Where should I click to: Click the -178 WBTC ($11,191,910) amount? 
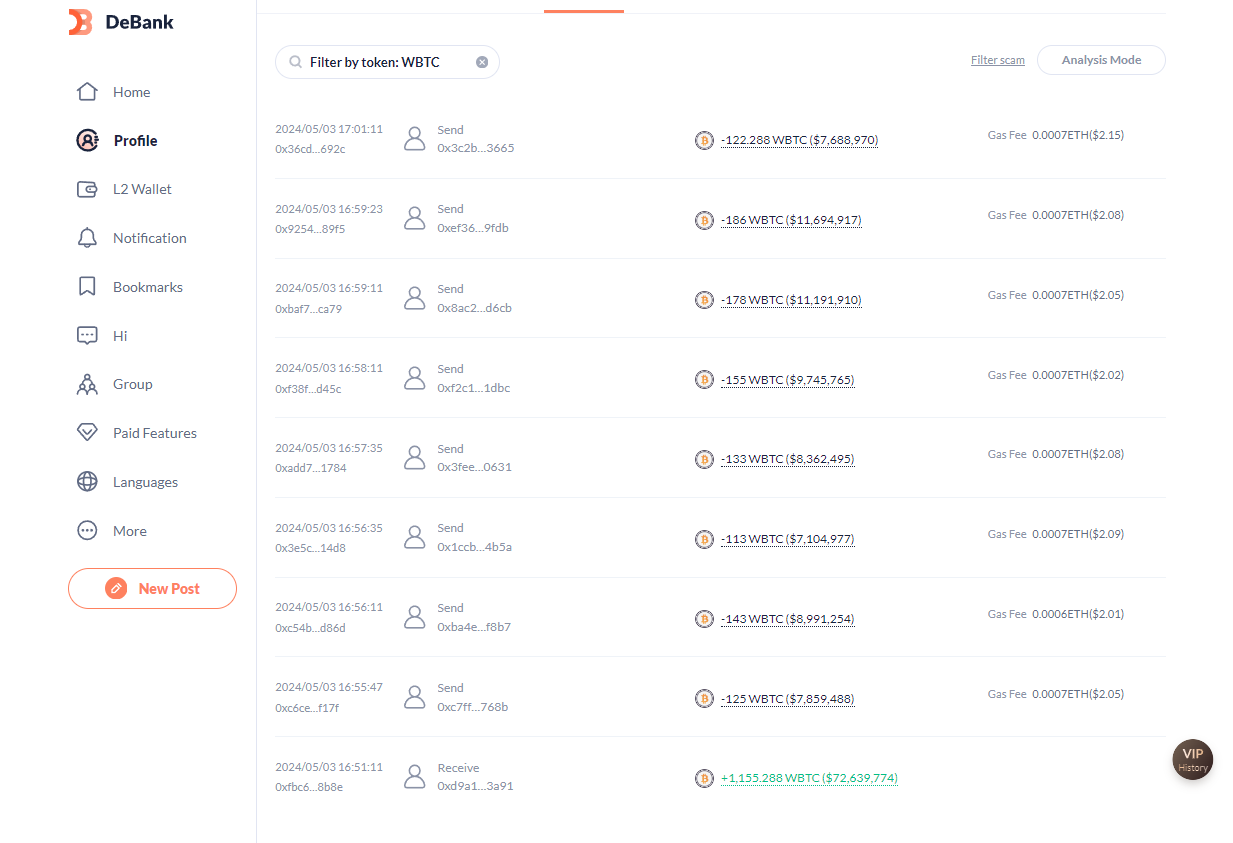[791, 300]
